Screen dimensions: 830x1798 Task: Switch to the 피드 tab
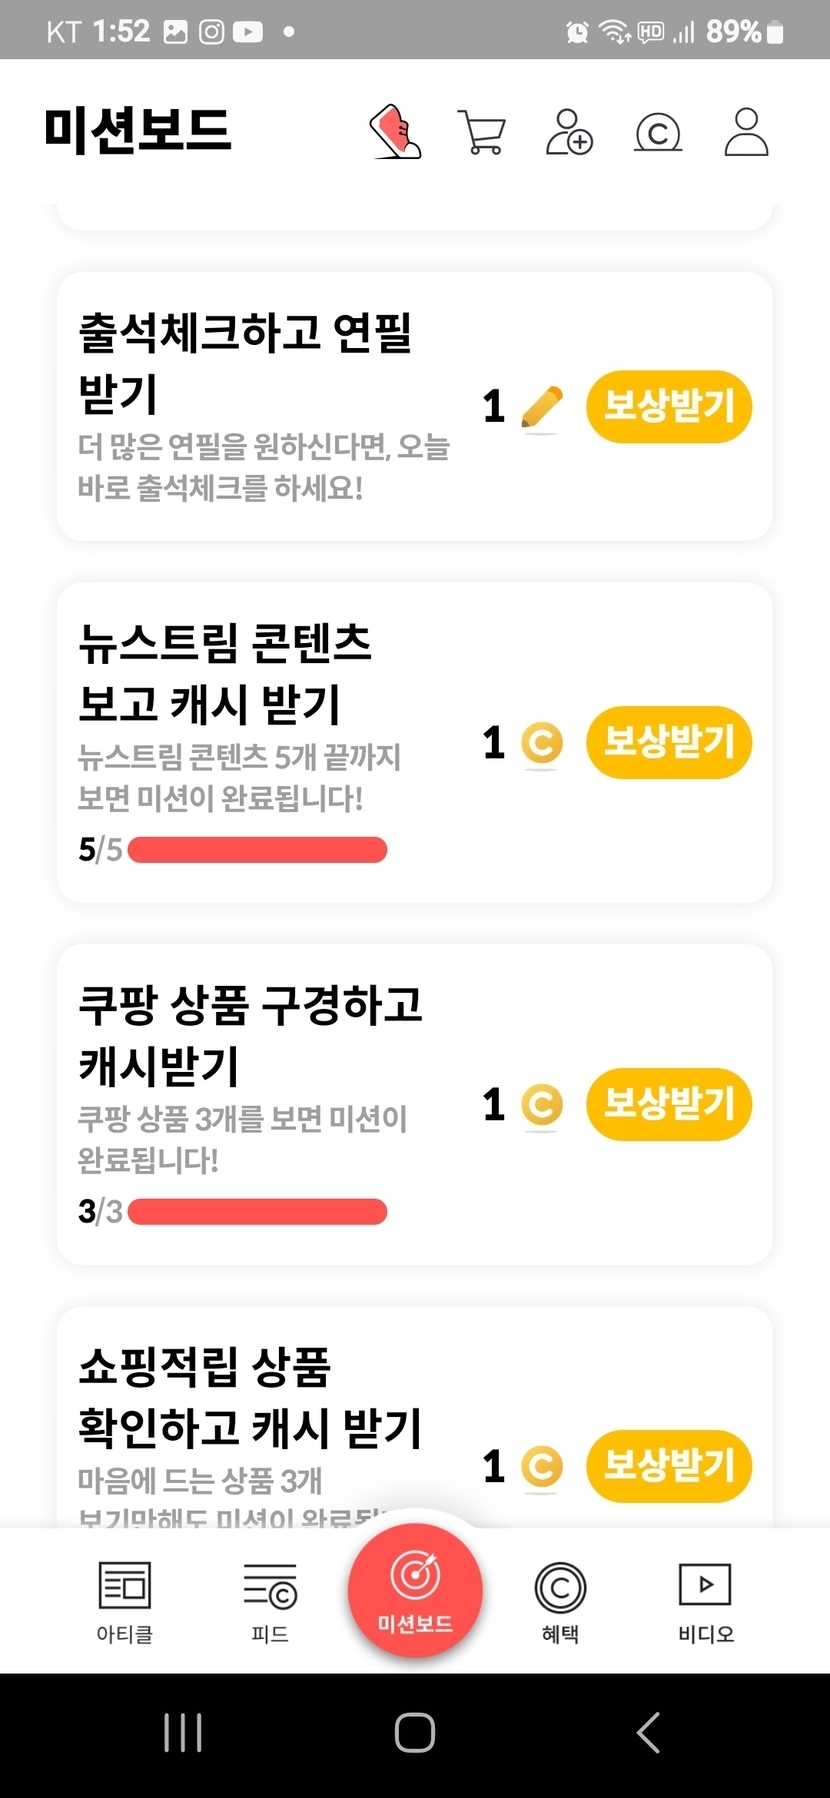[x=270, y=1602]
